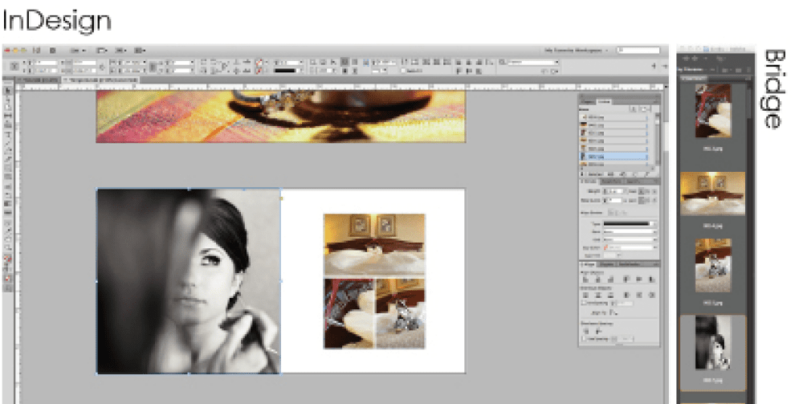Switch to the Pages panel tab
This screenshot has height=404, width=803.
tap(588, 102)
